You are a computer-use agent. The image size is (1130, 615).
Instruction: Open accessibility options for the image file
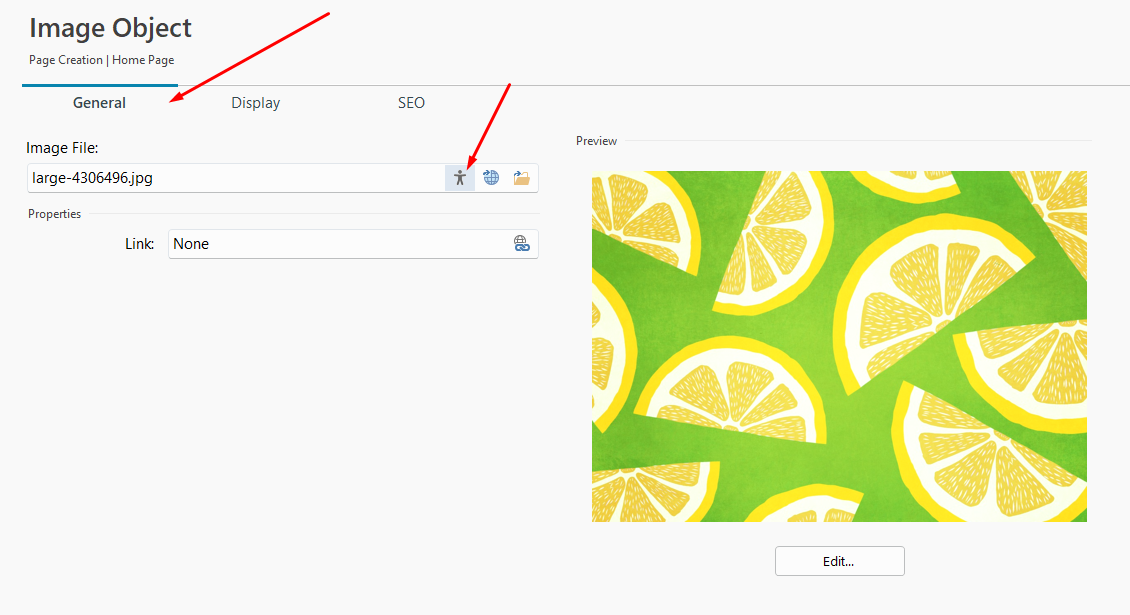[x=460, y=177]
